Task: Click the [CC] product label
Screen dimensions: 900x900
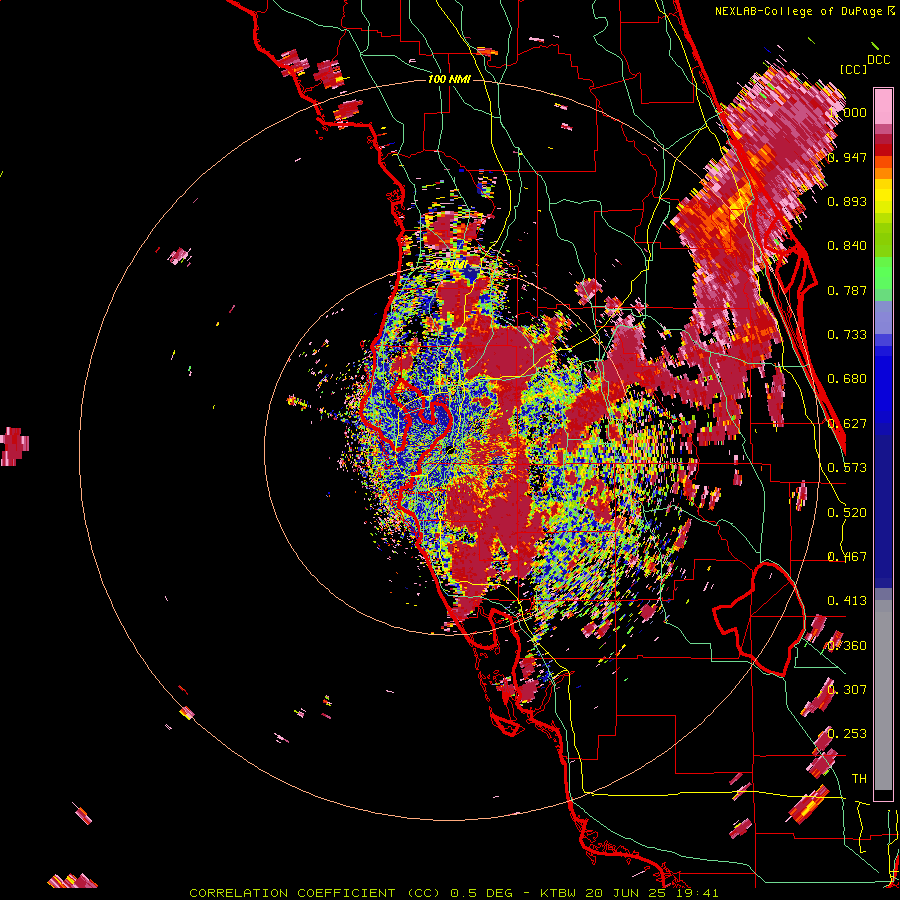Action: [853, 69]
